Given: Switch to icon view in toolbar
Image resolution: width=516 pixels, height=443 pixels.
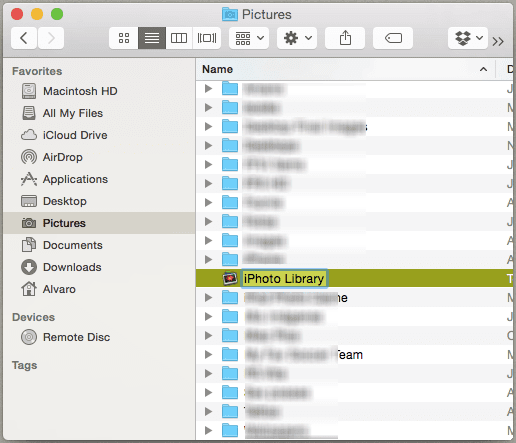Looking at the screenshot, I should (x=124, y=38).
